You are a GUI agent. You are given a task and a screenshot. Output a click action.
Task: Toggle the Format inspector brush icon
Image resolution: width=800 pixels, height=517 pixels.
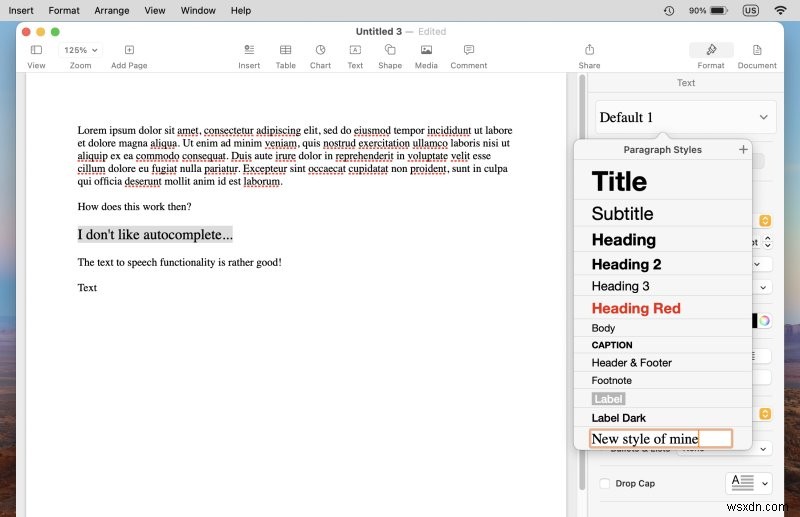pyautogui.click(x=711, y=50)
